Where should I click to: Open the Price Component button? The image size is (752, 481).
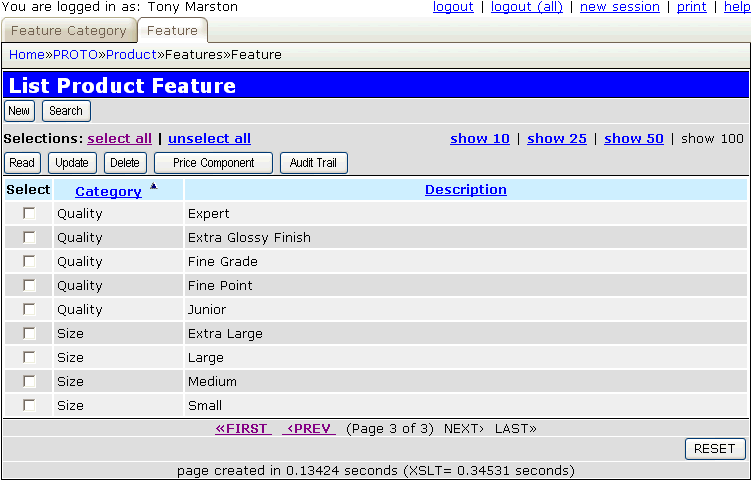pos(213,163)
